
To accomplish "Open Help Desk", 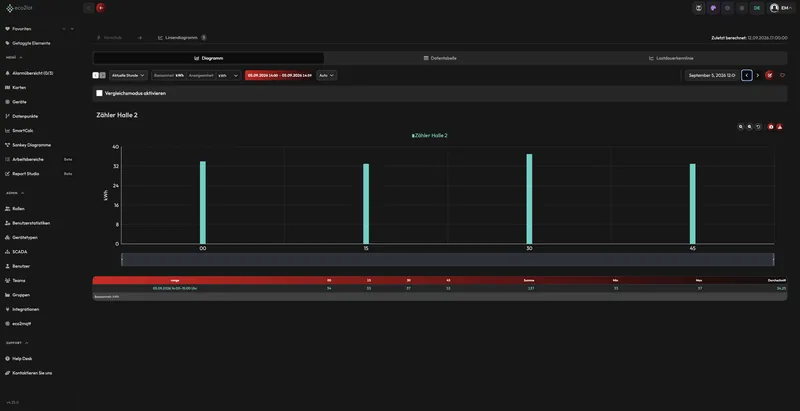I will coord(18,358).
